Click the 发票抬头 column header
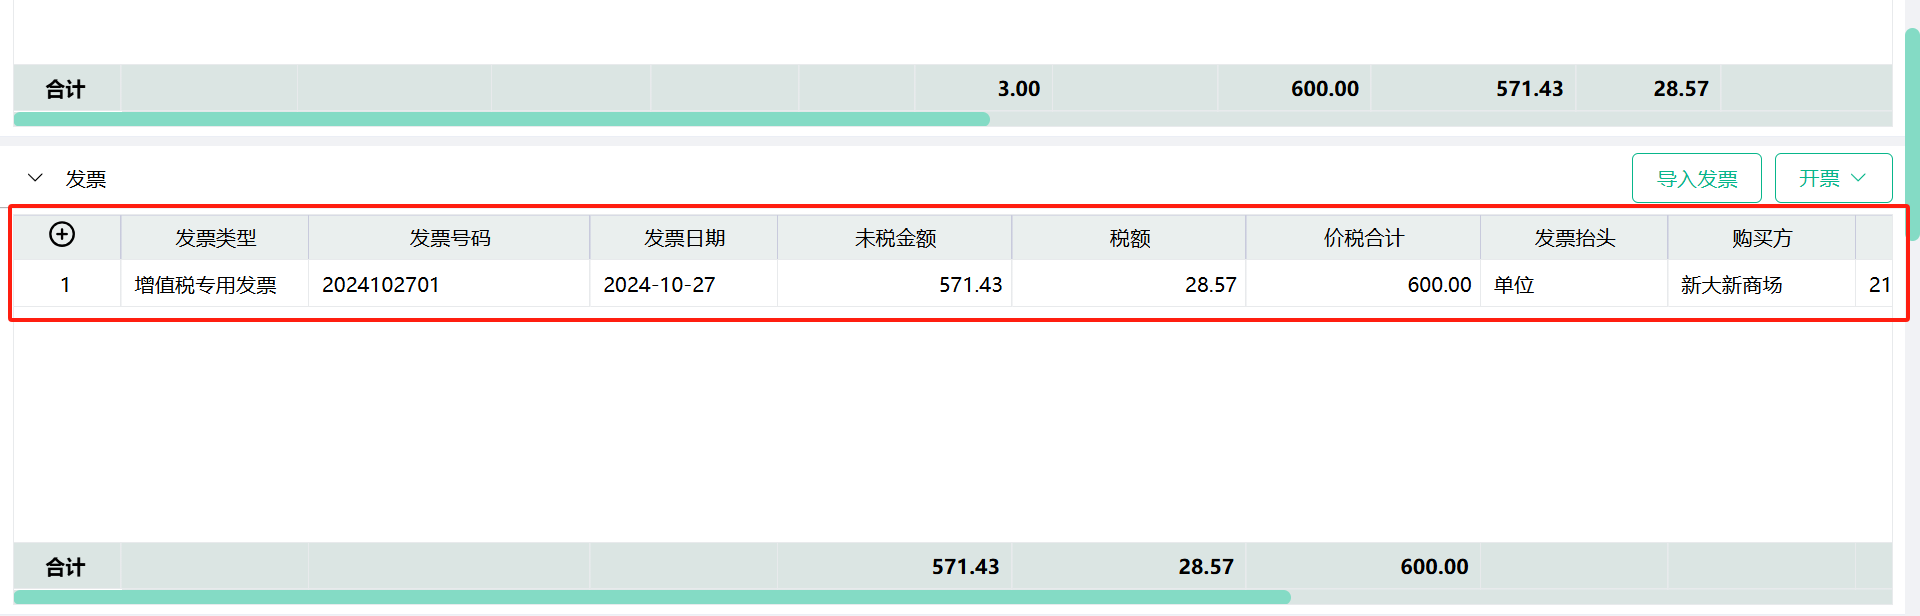The height and width of the screenshot is (616, 1920). (x=1574, y=238)
